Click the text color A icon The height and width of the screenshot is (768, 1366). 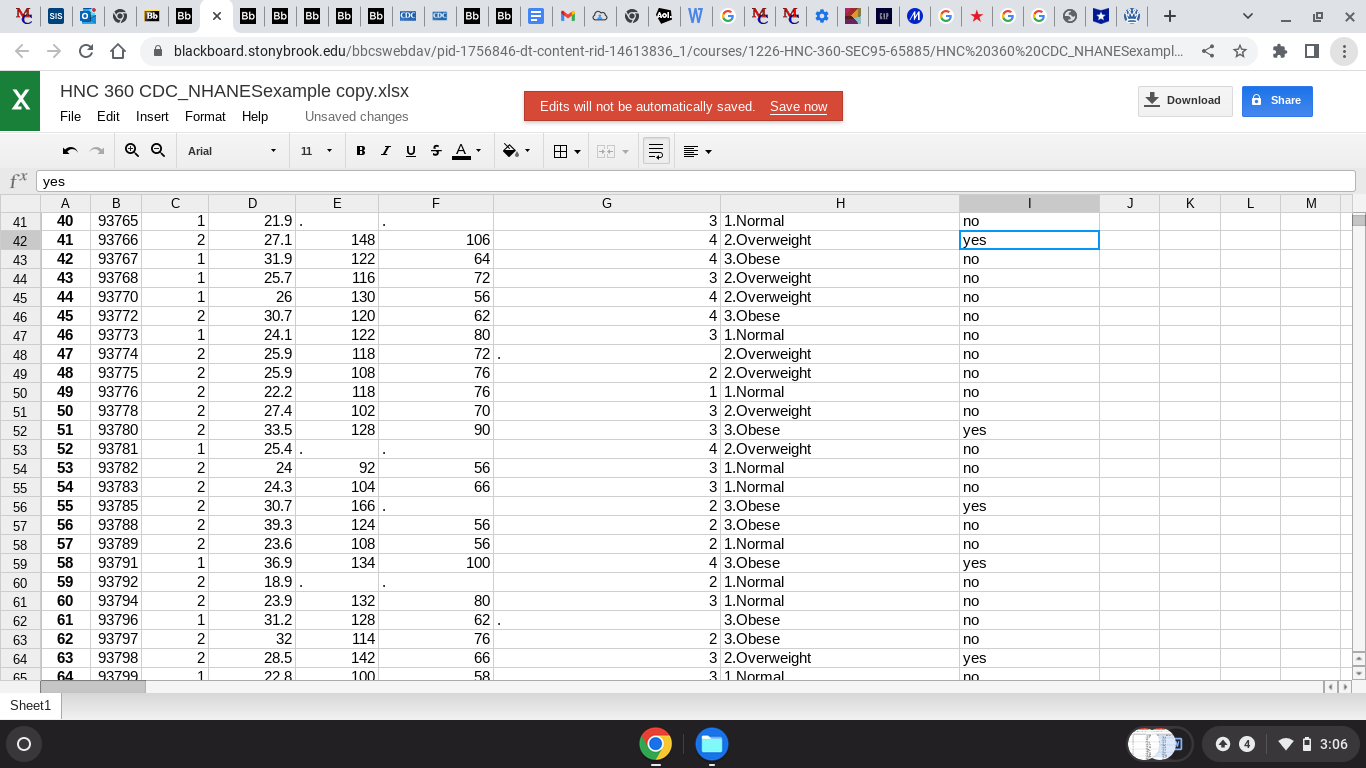click(x=461, y=151)
